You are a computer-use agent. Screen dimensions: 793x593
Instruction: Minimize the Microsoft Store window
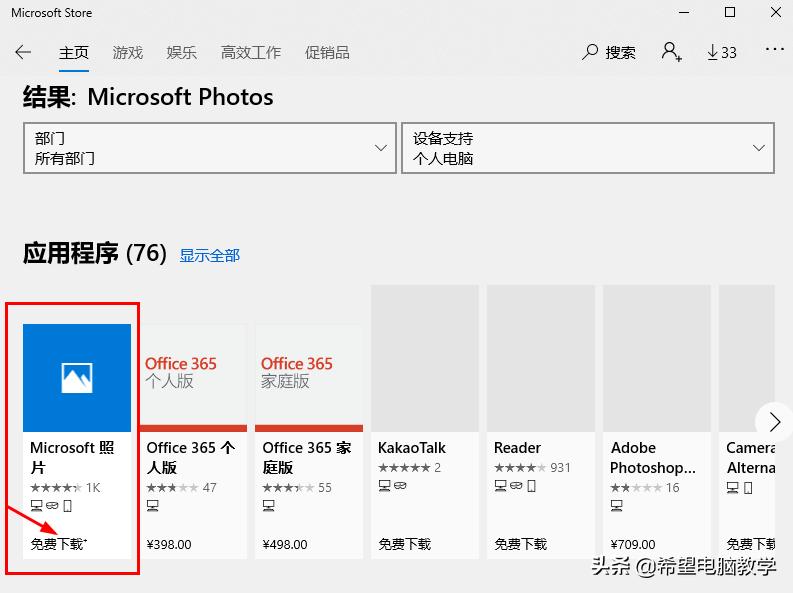coord(684,12)
